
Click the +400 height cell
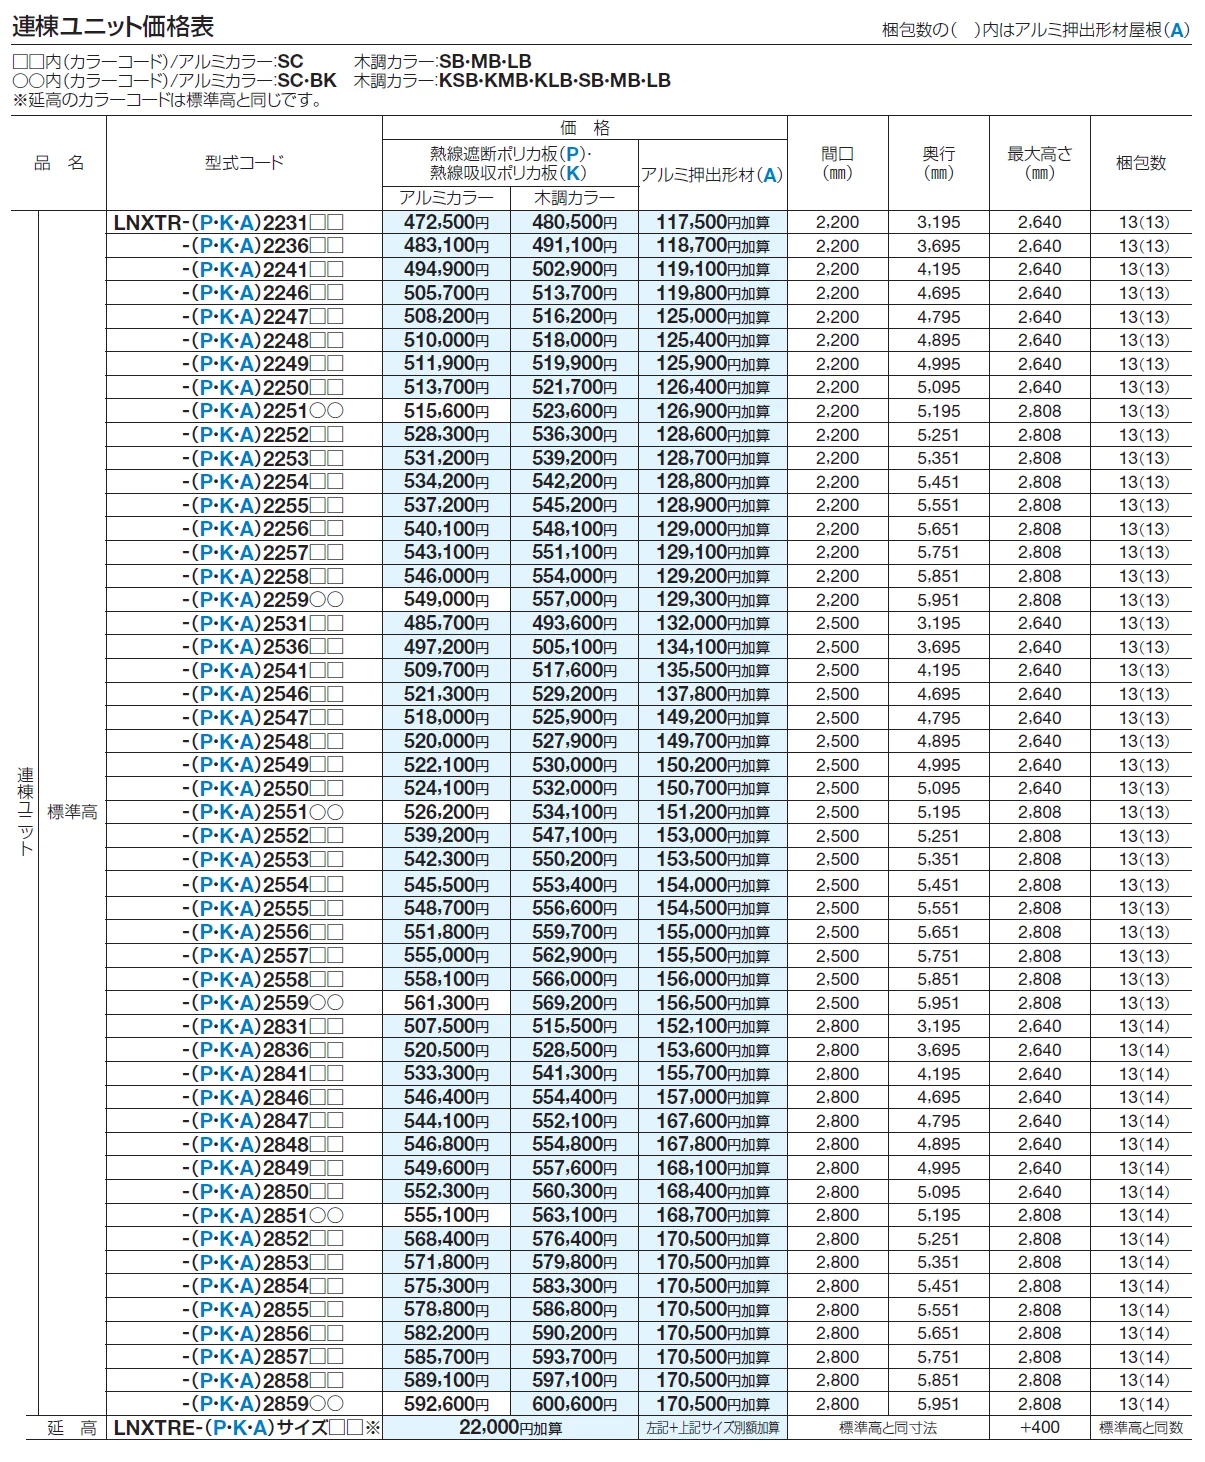coord(1040,1428)
